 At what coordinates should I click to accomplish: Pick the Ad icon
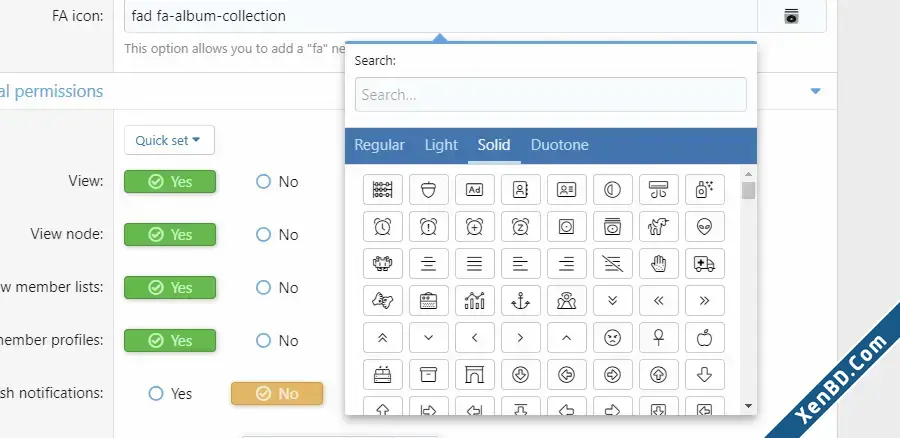(475, 189)
